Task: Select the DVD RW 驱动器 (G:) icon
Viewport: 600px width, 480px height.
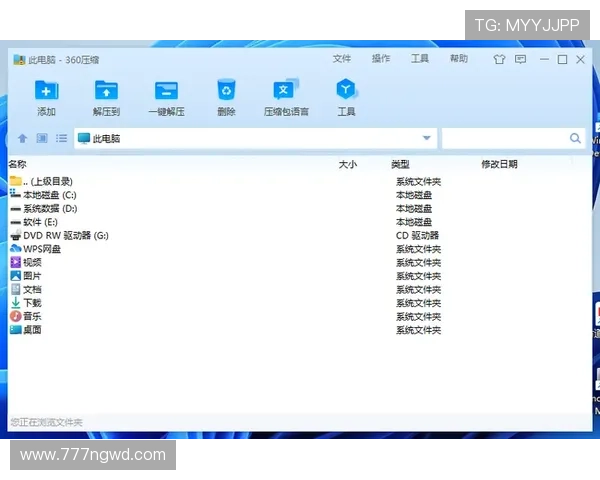Action: pyautogui.click(x=16, y=235)
